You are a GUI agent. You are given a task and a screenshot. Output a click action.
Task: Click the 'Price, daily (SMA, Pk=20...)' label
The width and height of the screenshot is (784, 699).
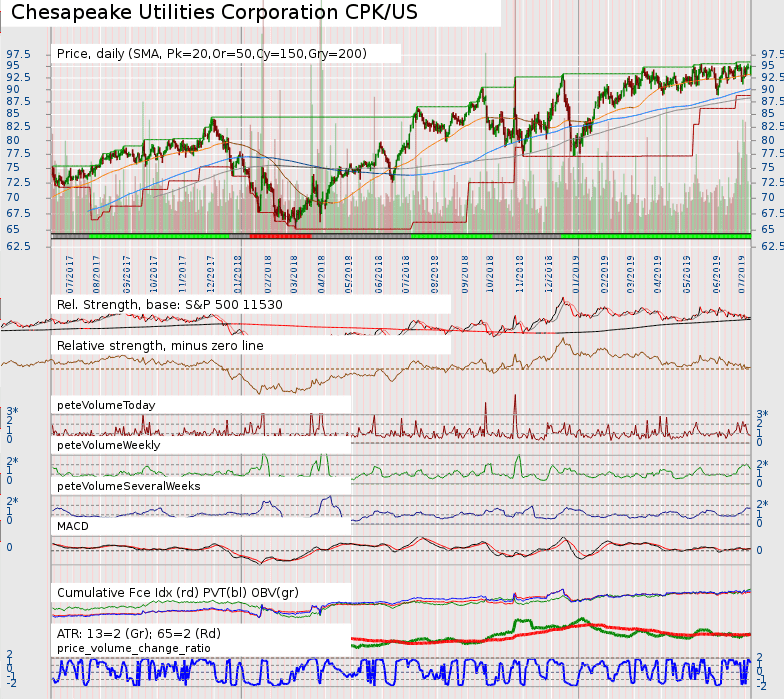coord(212,54)
